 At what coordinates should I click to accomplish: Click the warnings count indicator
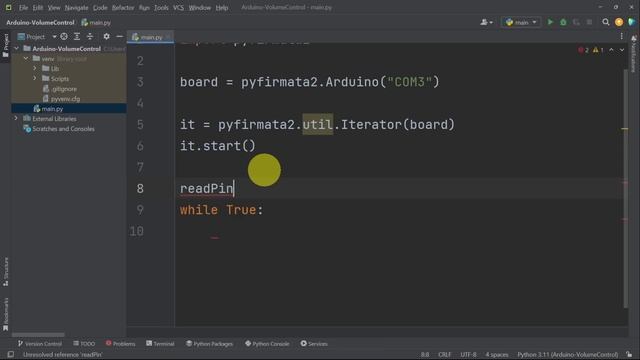[598, 50]
